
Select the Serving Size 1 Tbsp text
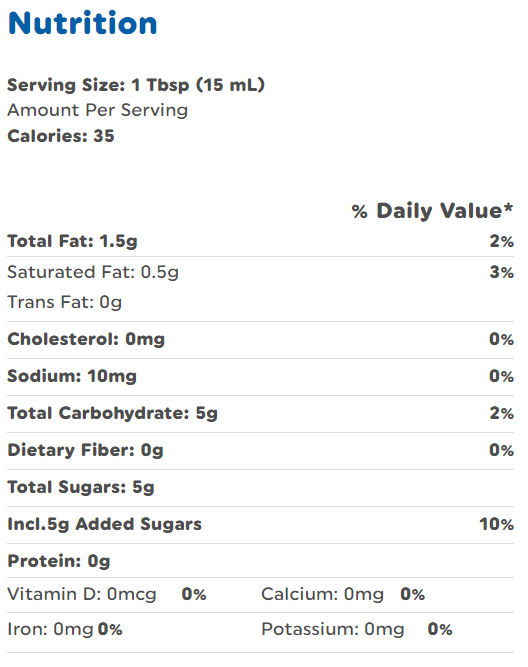click(x=136, y=85)
